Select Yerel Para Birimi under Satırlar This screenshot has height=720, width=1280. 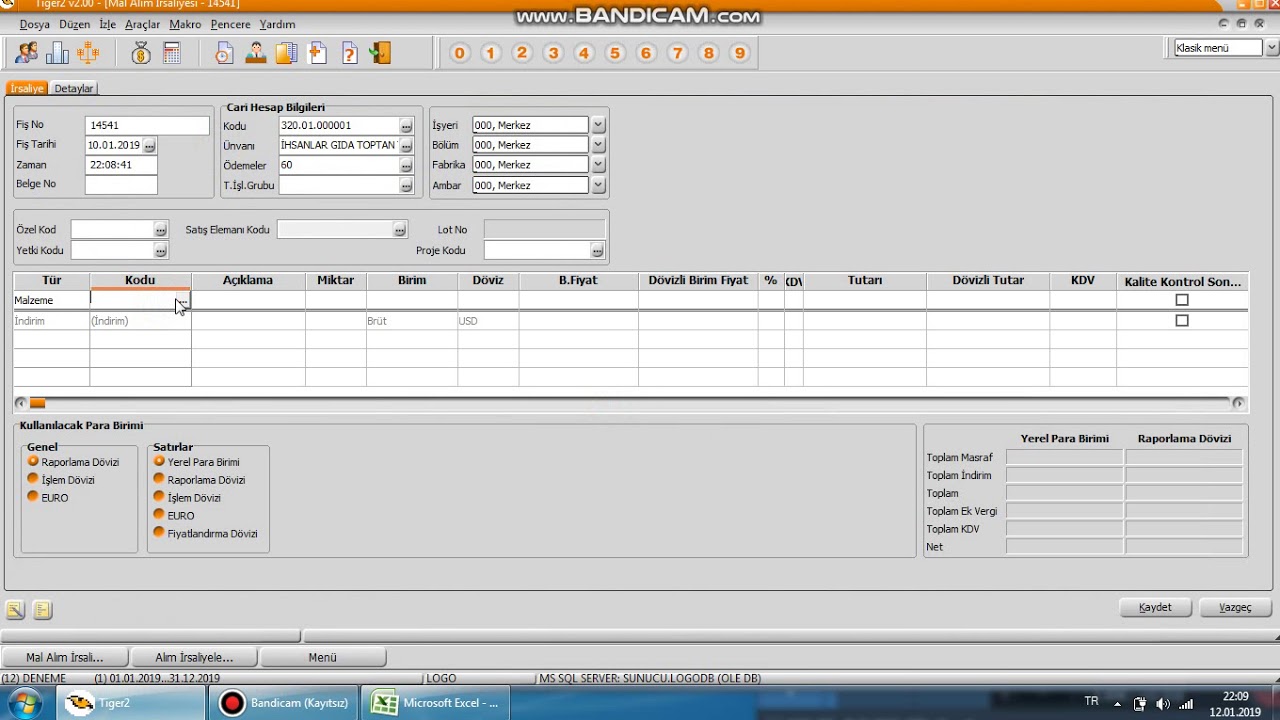pos(159,461)
